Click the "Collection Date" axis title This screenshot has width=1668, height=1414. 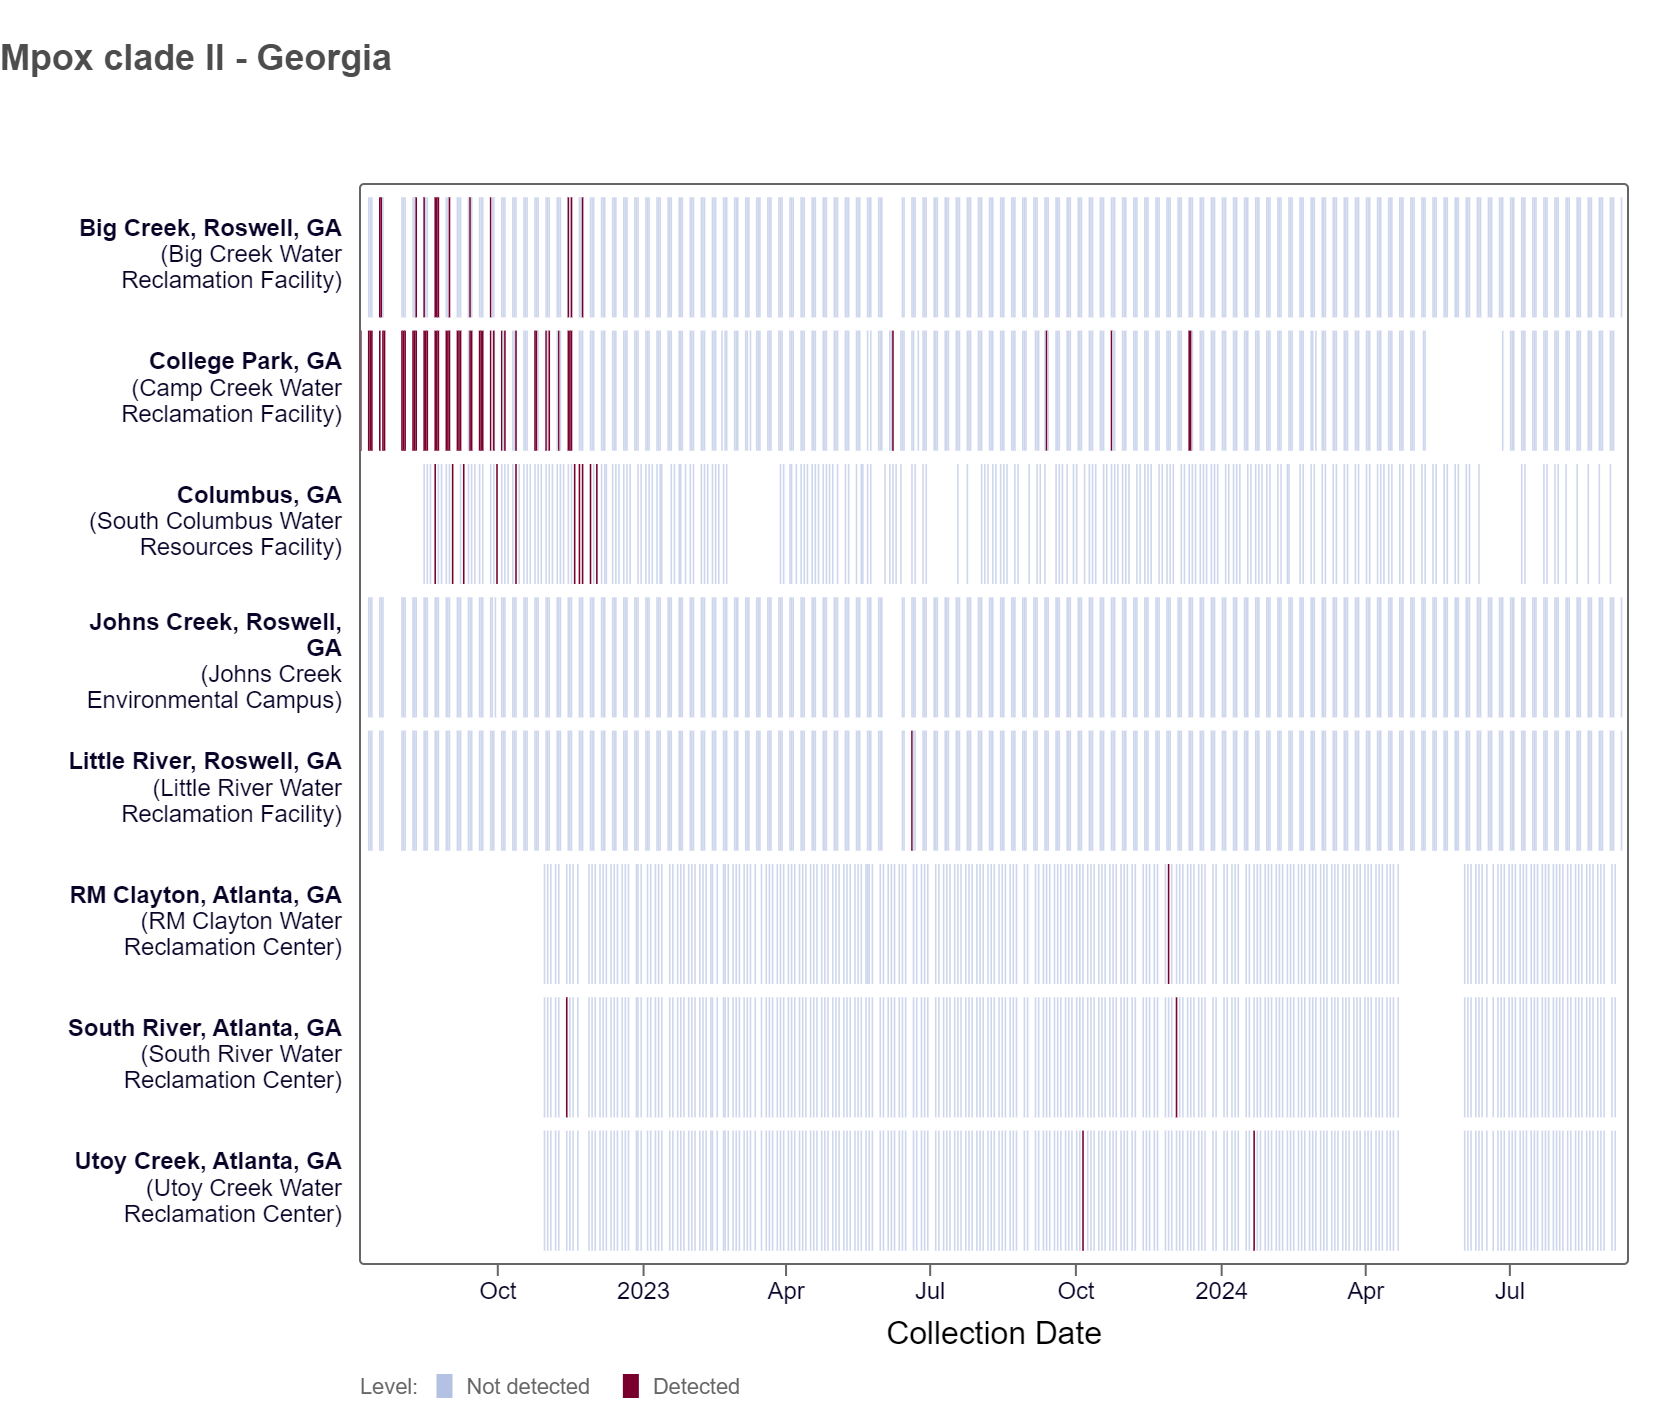[x=993, y=1333]
